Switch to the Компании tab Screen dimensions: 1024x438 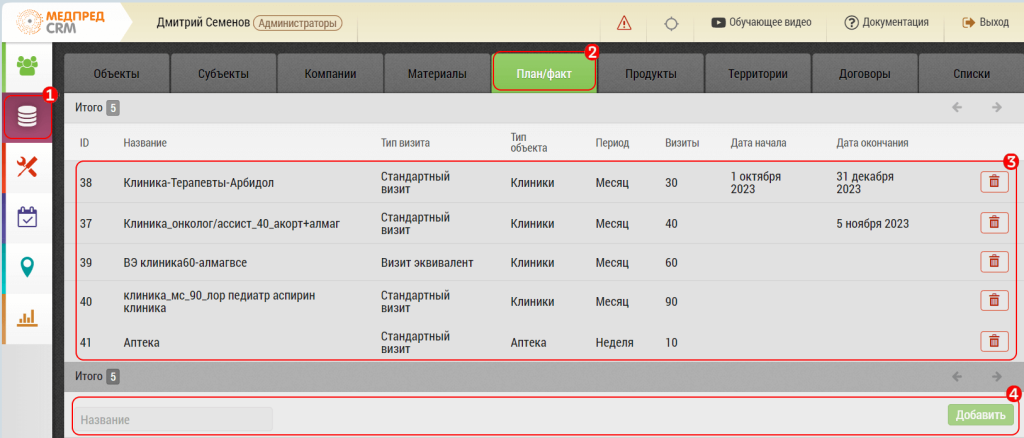pyautogui.click(x=330, y=74)
